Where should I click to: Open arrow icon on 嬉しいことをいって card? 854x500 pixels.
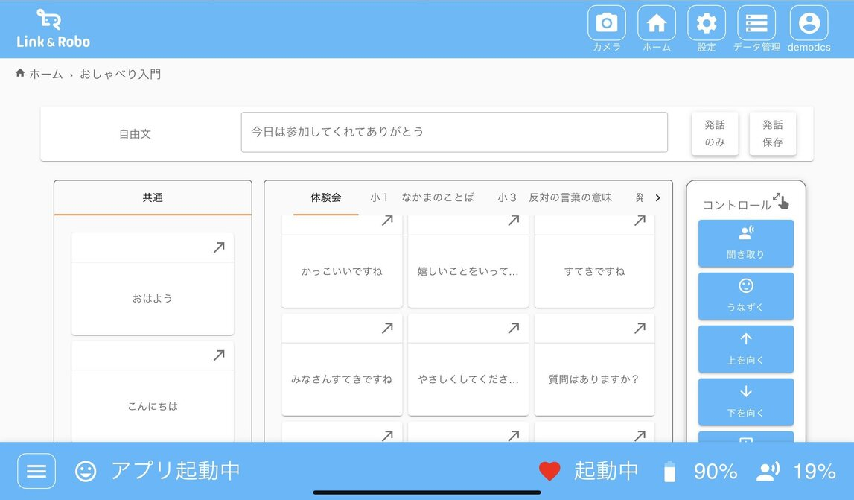[514, 221]
